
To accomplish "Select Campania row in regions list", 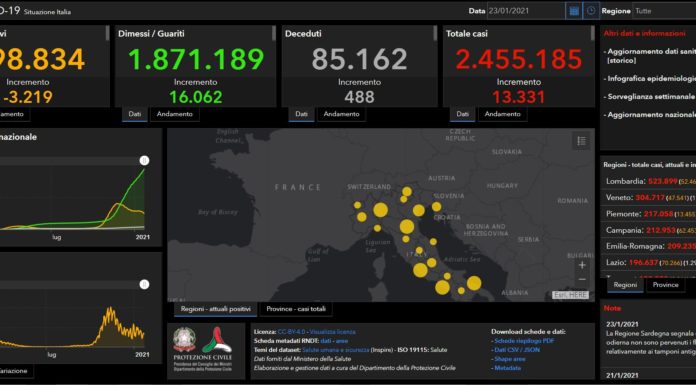I will tap(648, 230).
